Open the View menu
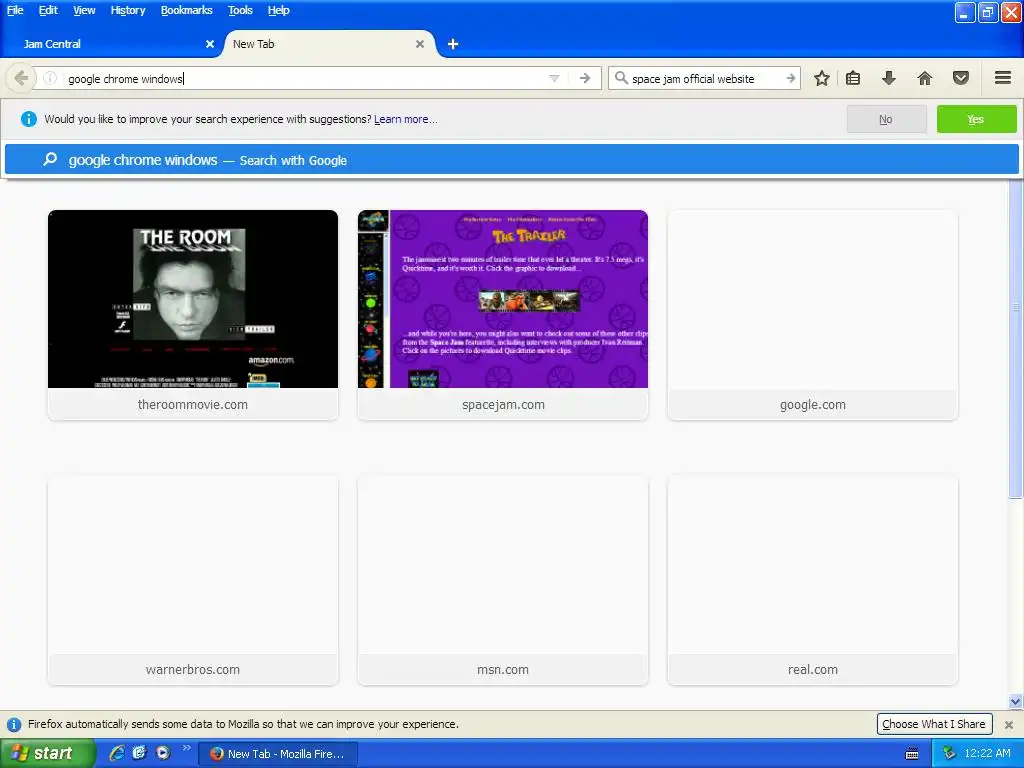This screenshot has height=768, width=1024. pyautogui.click(x=84, y=10)
